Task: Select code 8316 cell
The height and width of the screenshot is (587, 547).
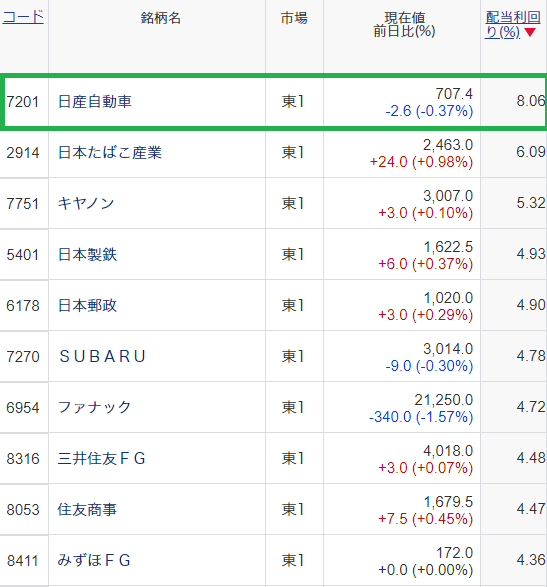Action: click(x=23, y=459)
